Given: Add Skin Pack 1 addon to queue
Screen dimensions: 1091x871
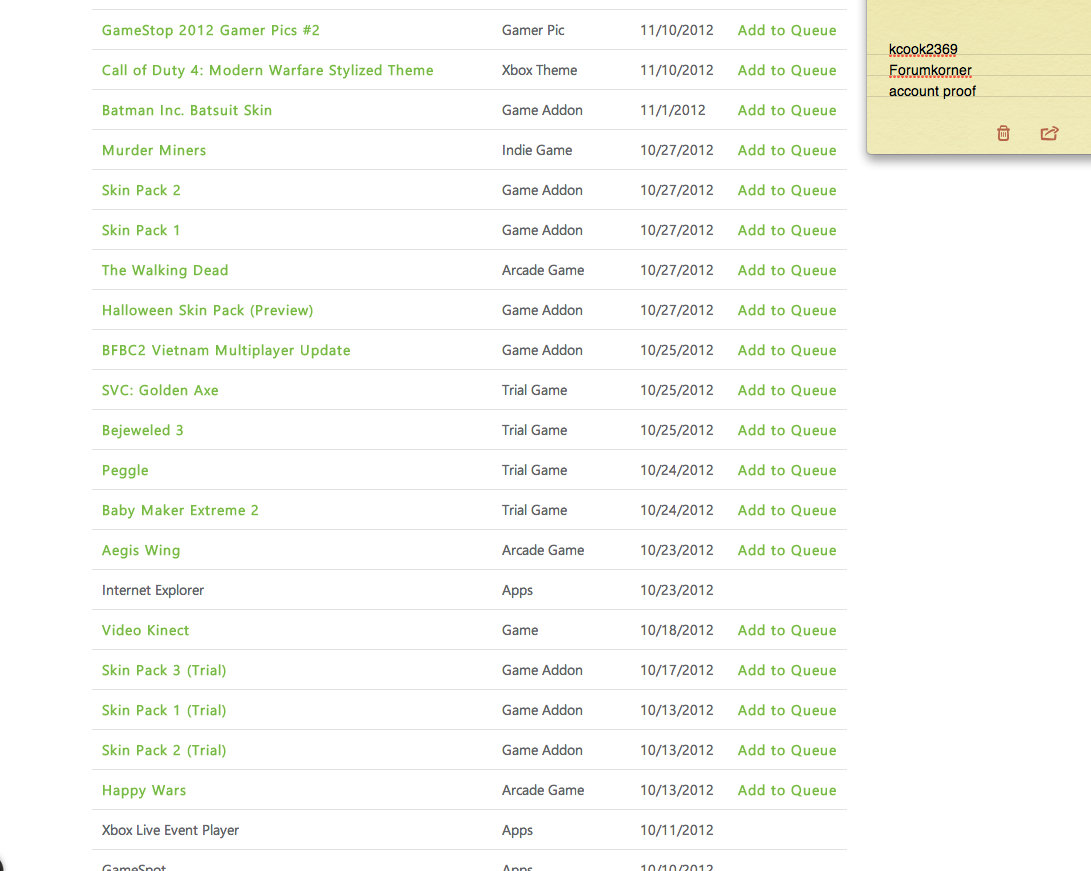Looking at the screenshot, I should 787,230.
